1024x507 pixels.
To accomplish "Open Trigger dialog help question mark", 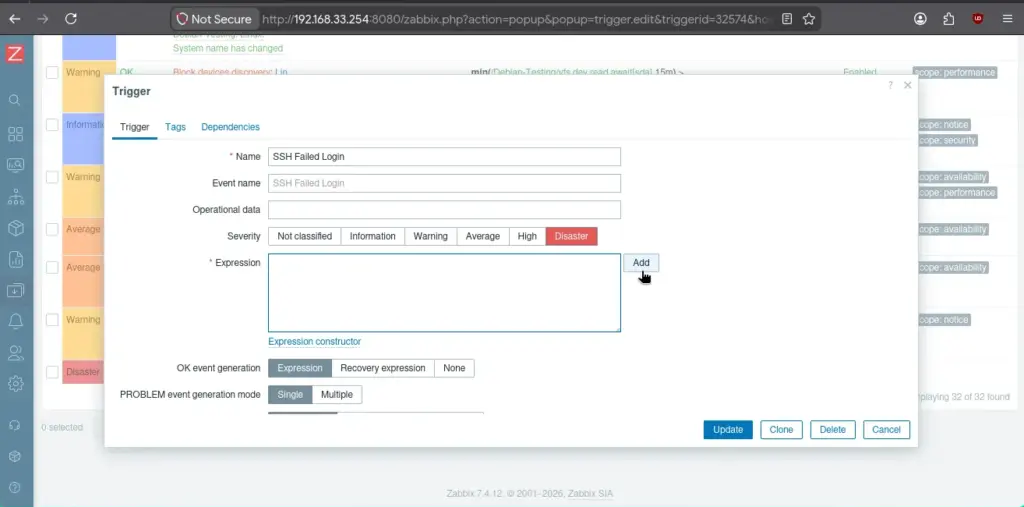I will tap(890, 85).
